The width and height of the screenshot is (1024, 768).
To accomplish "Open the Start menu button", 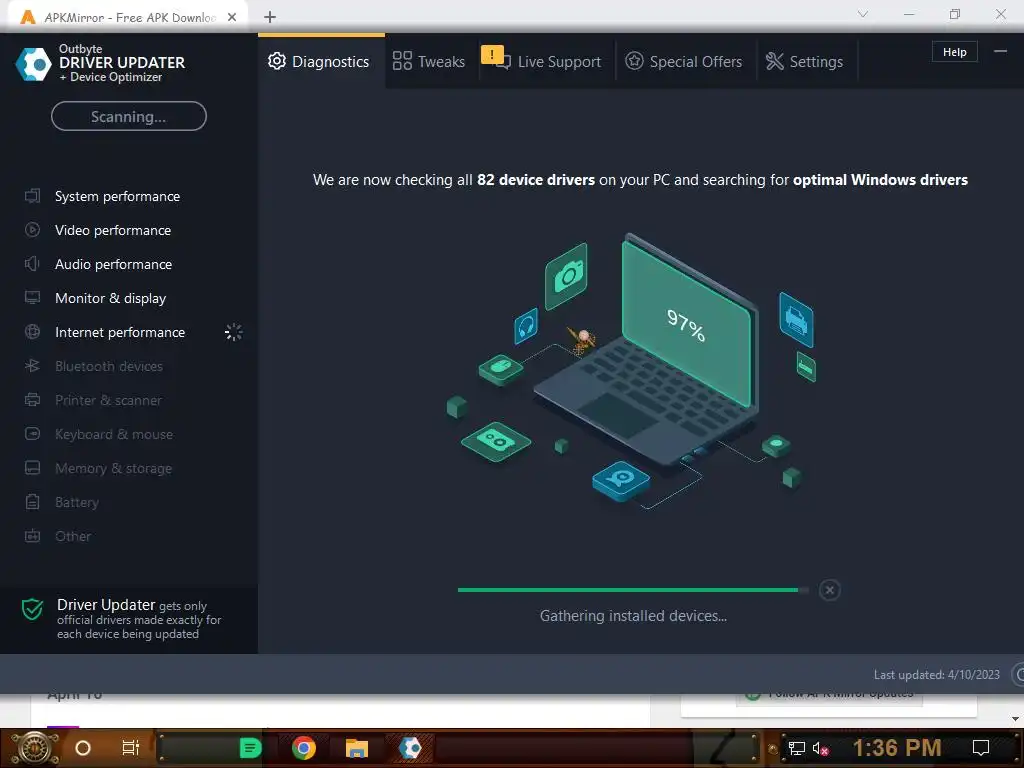I will point(35,748).
